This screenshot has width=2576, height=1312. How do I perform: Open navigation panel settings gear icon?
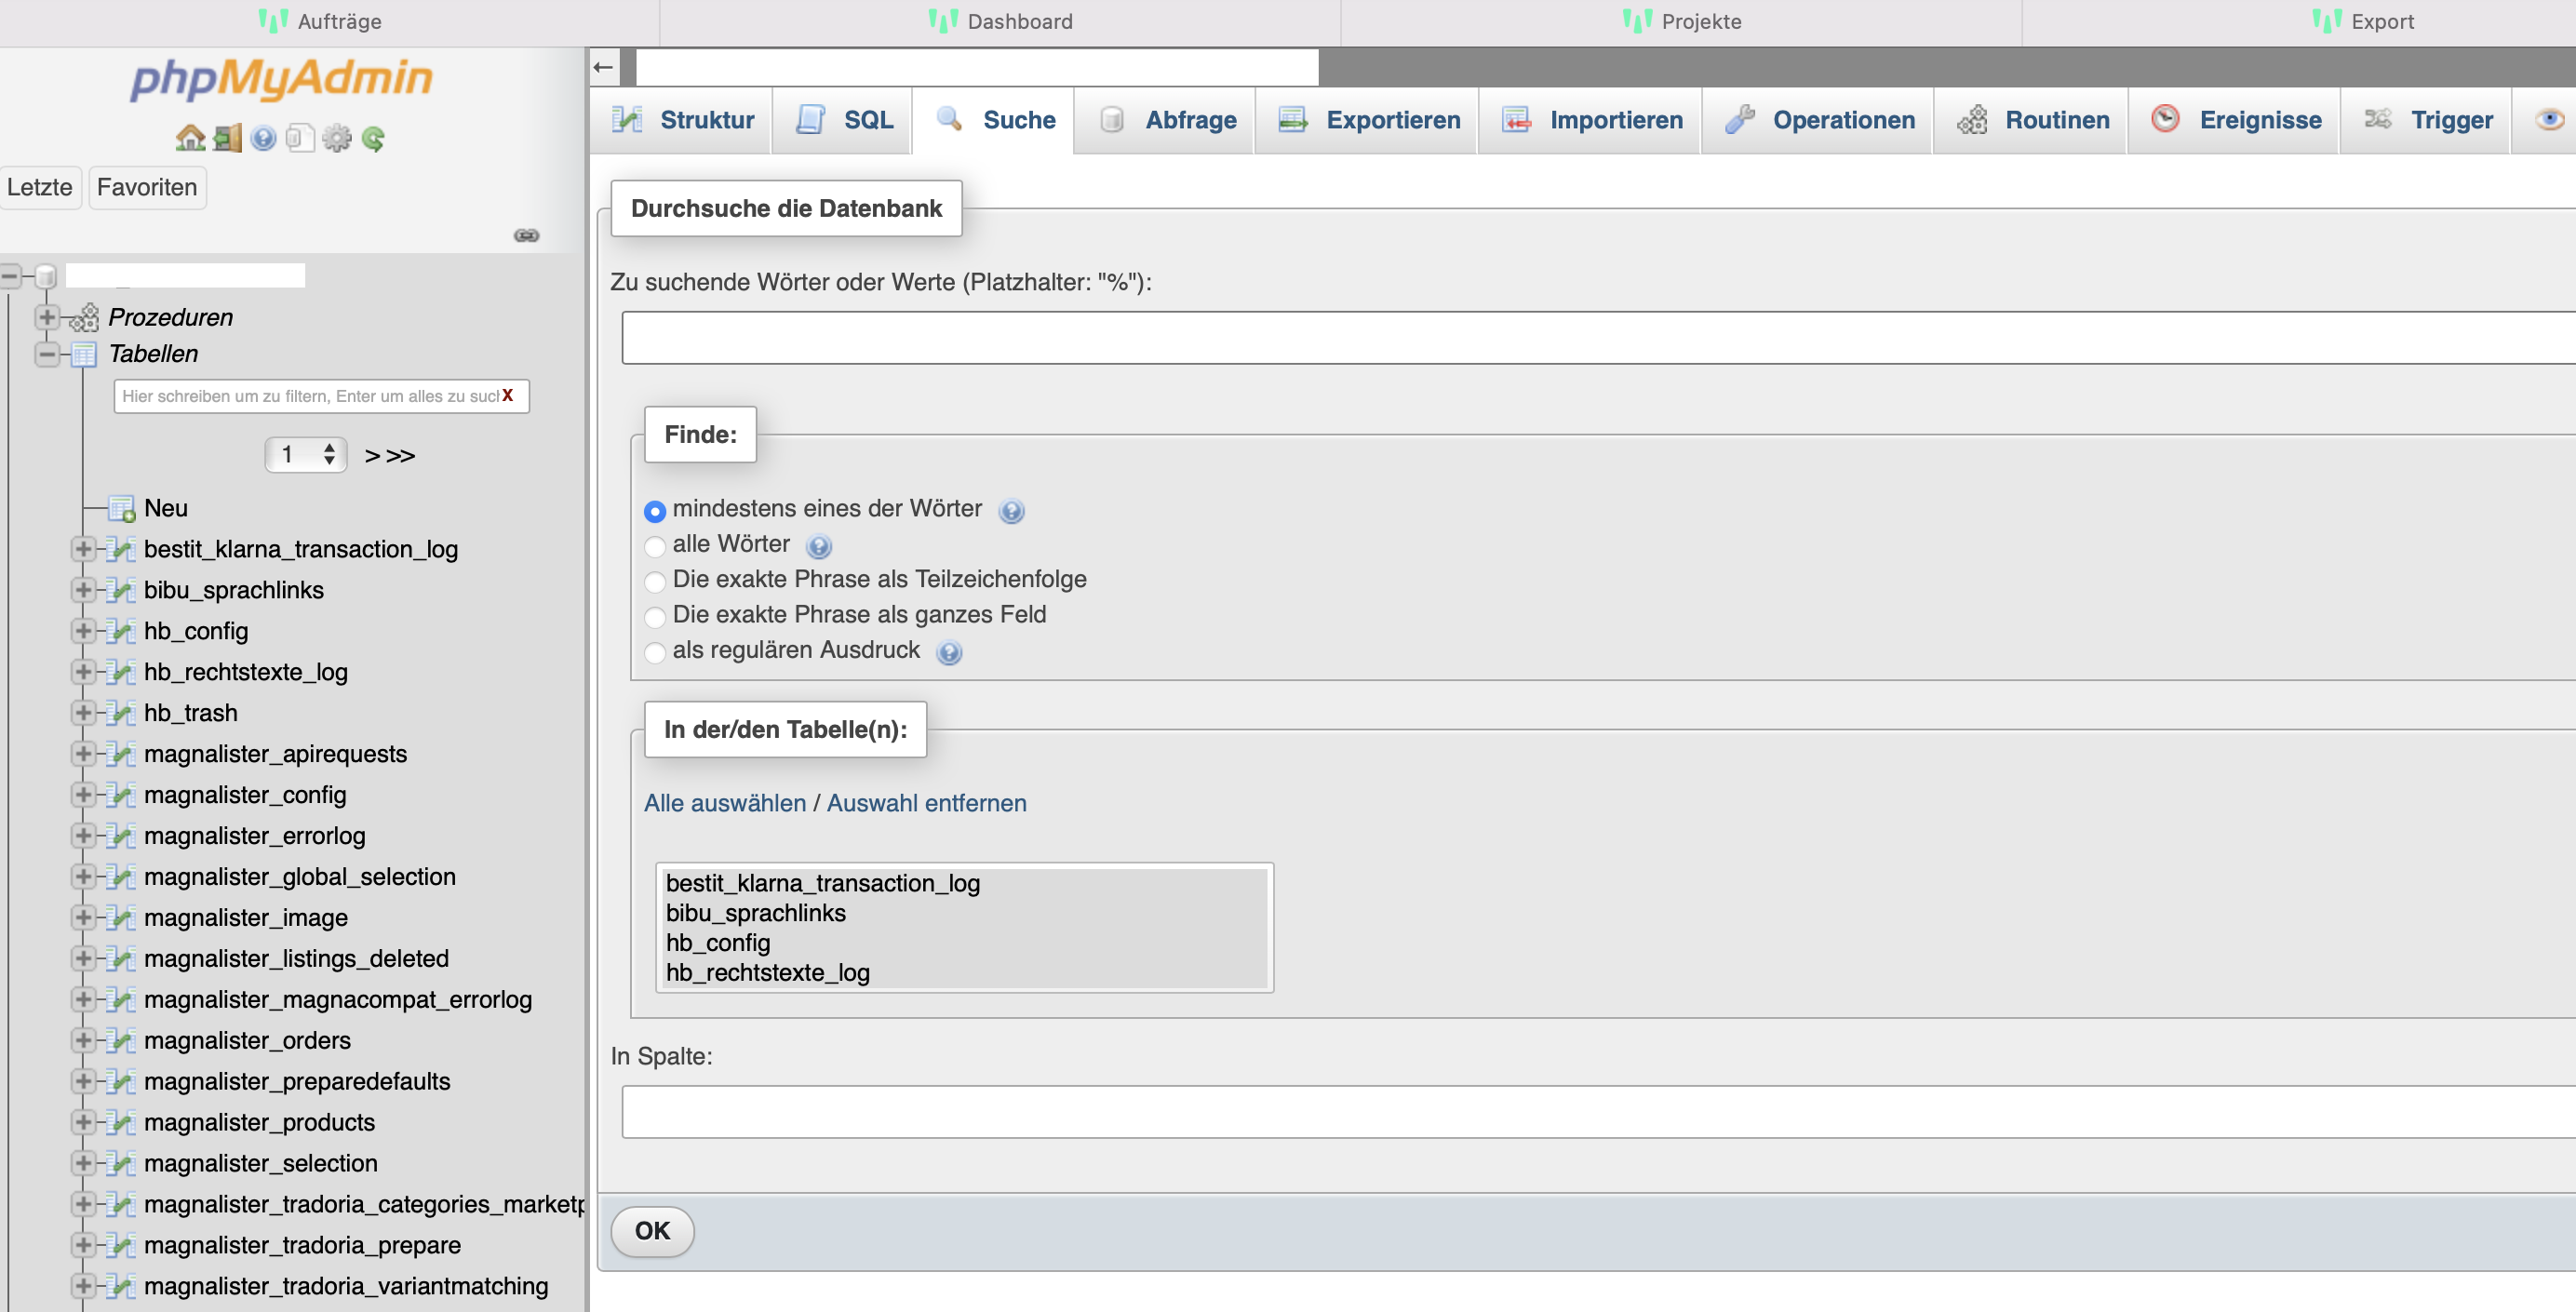(337, 138)
